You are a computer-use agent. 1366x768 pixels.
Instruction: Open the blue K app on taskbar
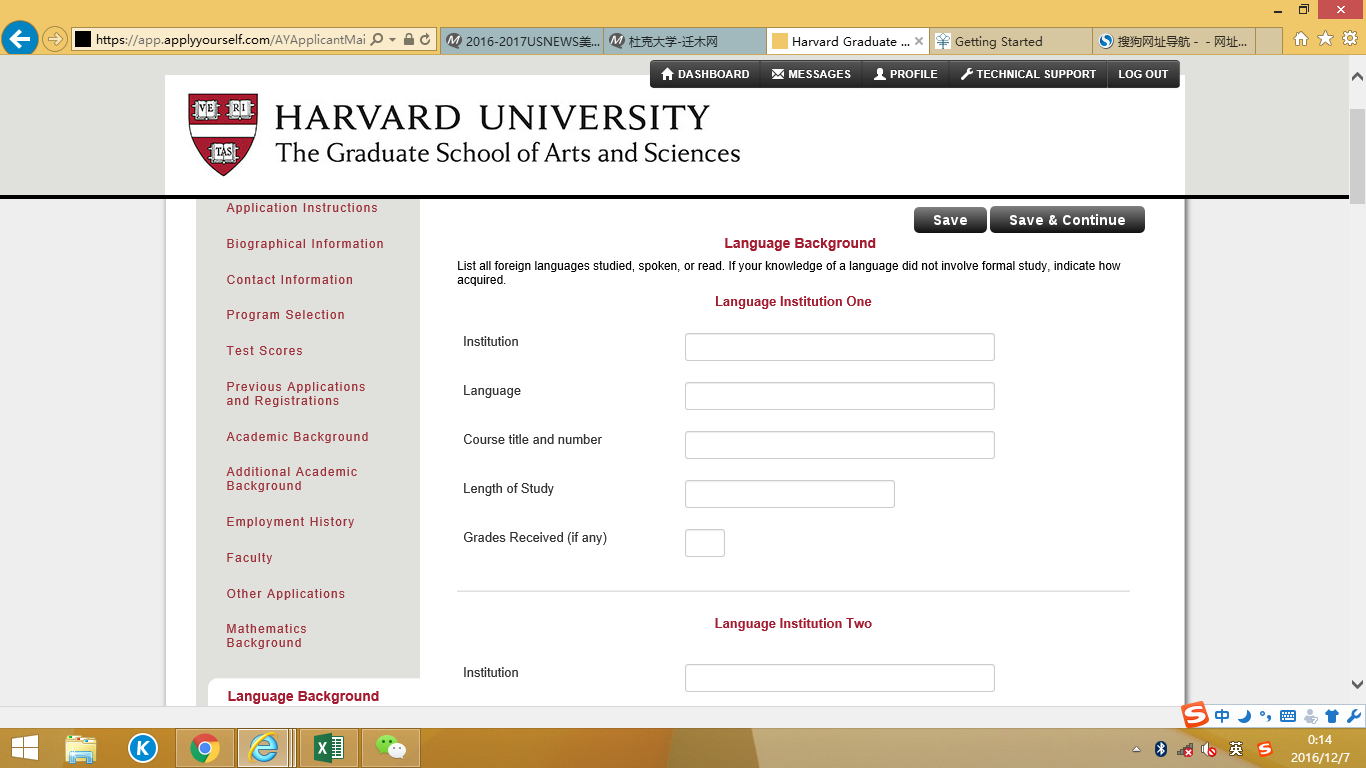[x=144, y=748]
